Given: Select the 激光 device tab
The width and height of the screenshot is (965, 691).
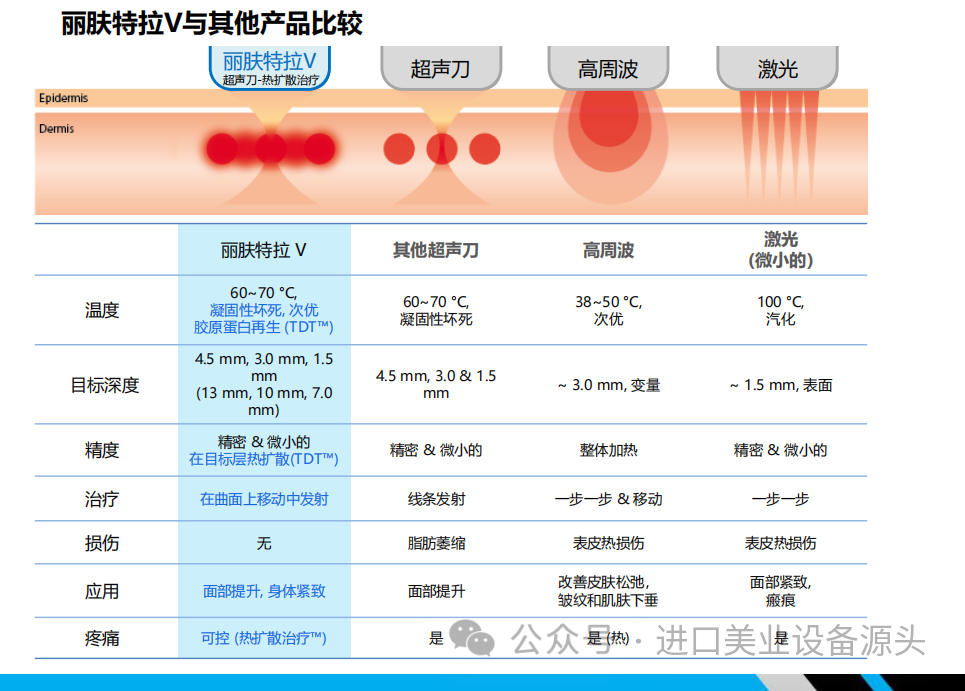Looking at the screenshot, I should [x=777, y=68].
